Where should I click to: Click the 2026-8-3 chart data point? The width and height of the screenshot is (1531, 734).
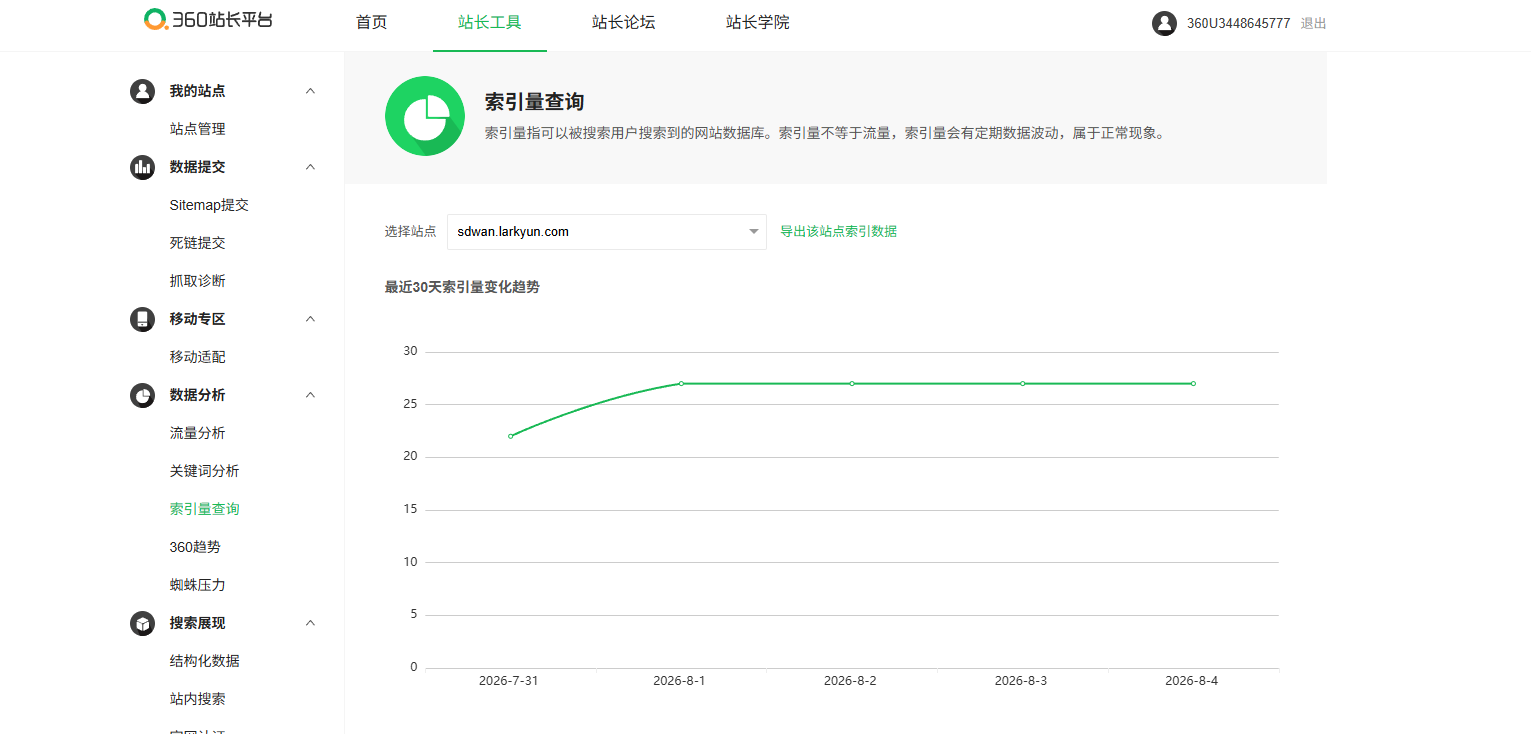[1023, 383]
